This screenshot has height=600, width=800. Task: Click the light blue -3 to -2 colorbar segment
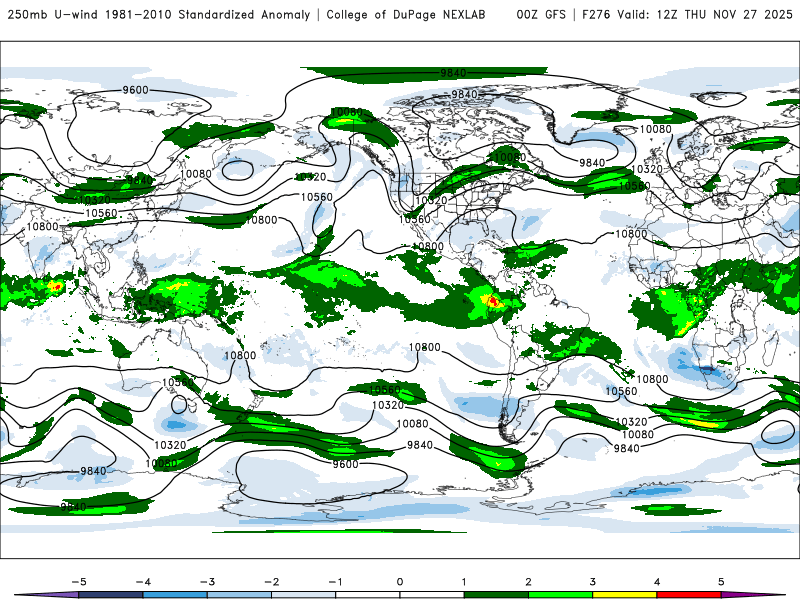point(239,595)
